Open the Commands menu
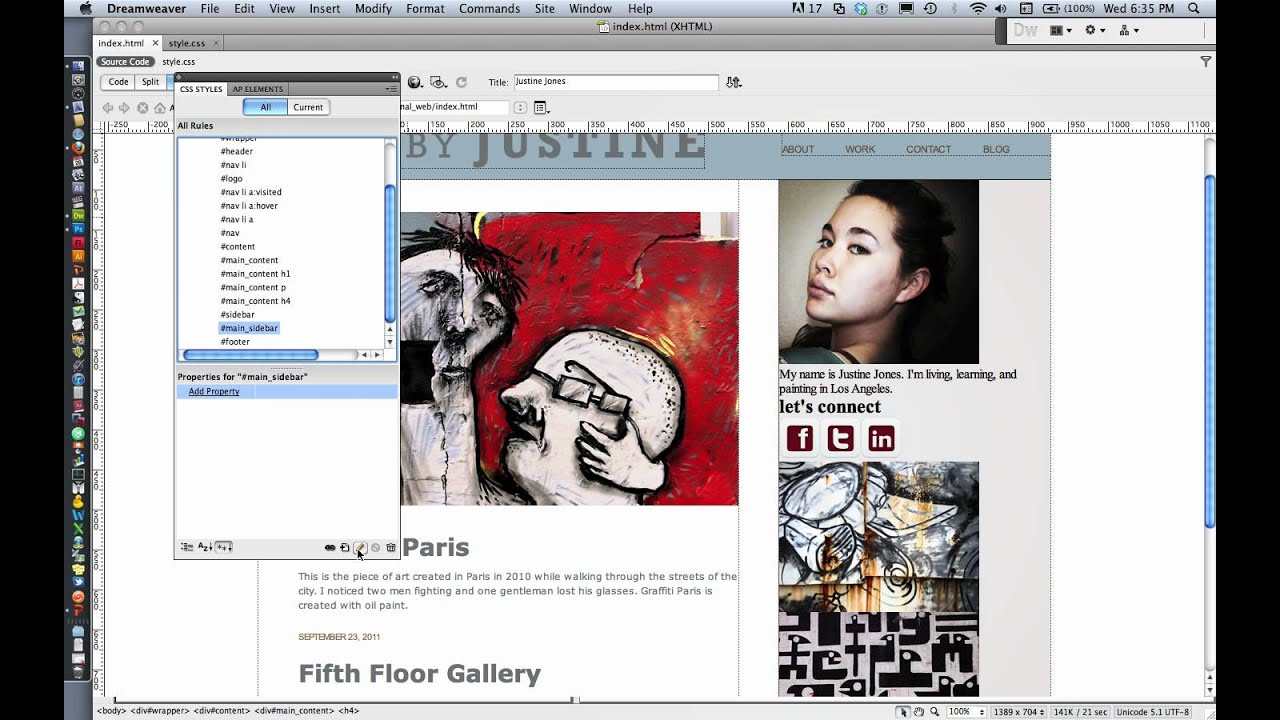Screen dimensions: 1280x720 [x=490, y=9]
